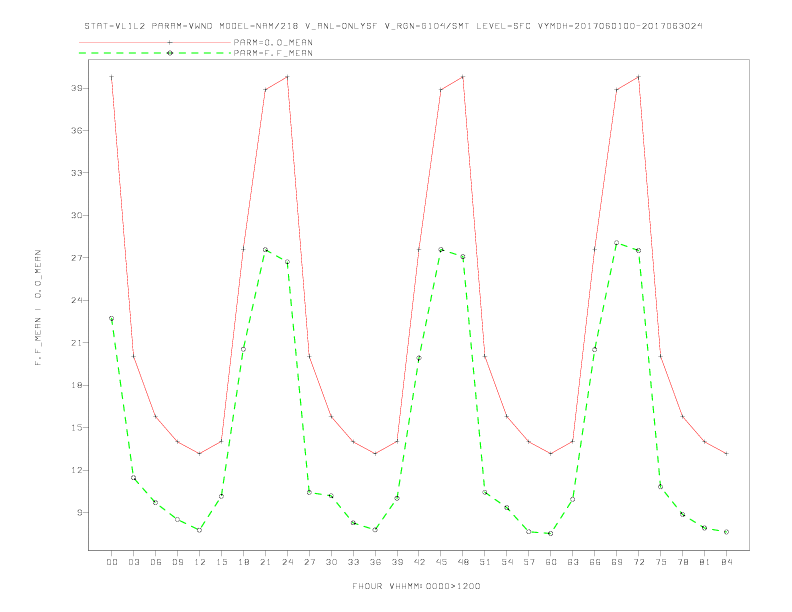
Task: Click the green F.F_MEAN point at hour 60
Action: [x=551, y=533]
